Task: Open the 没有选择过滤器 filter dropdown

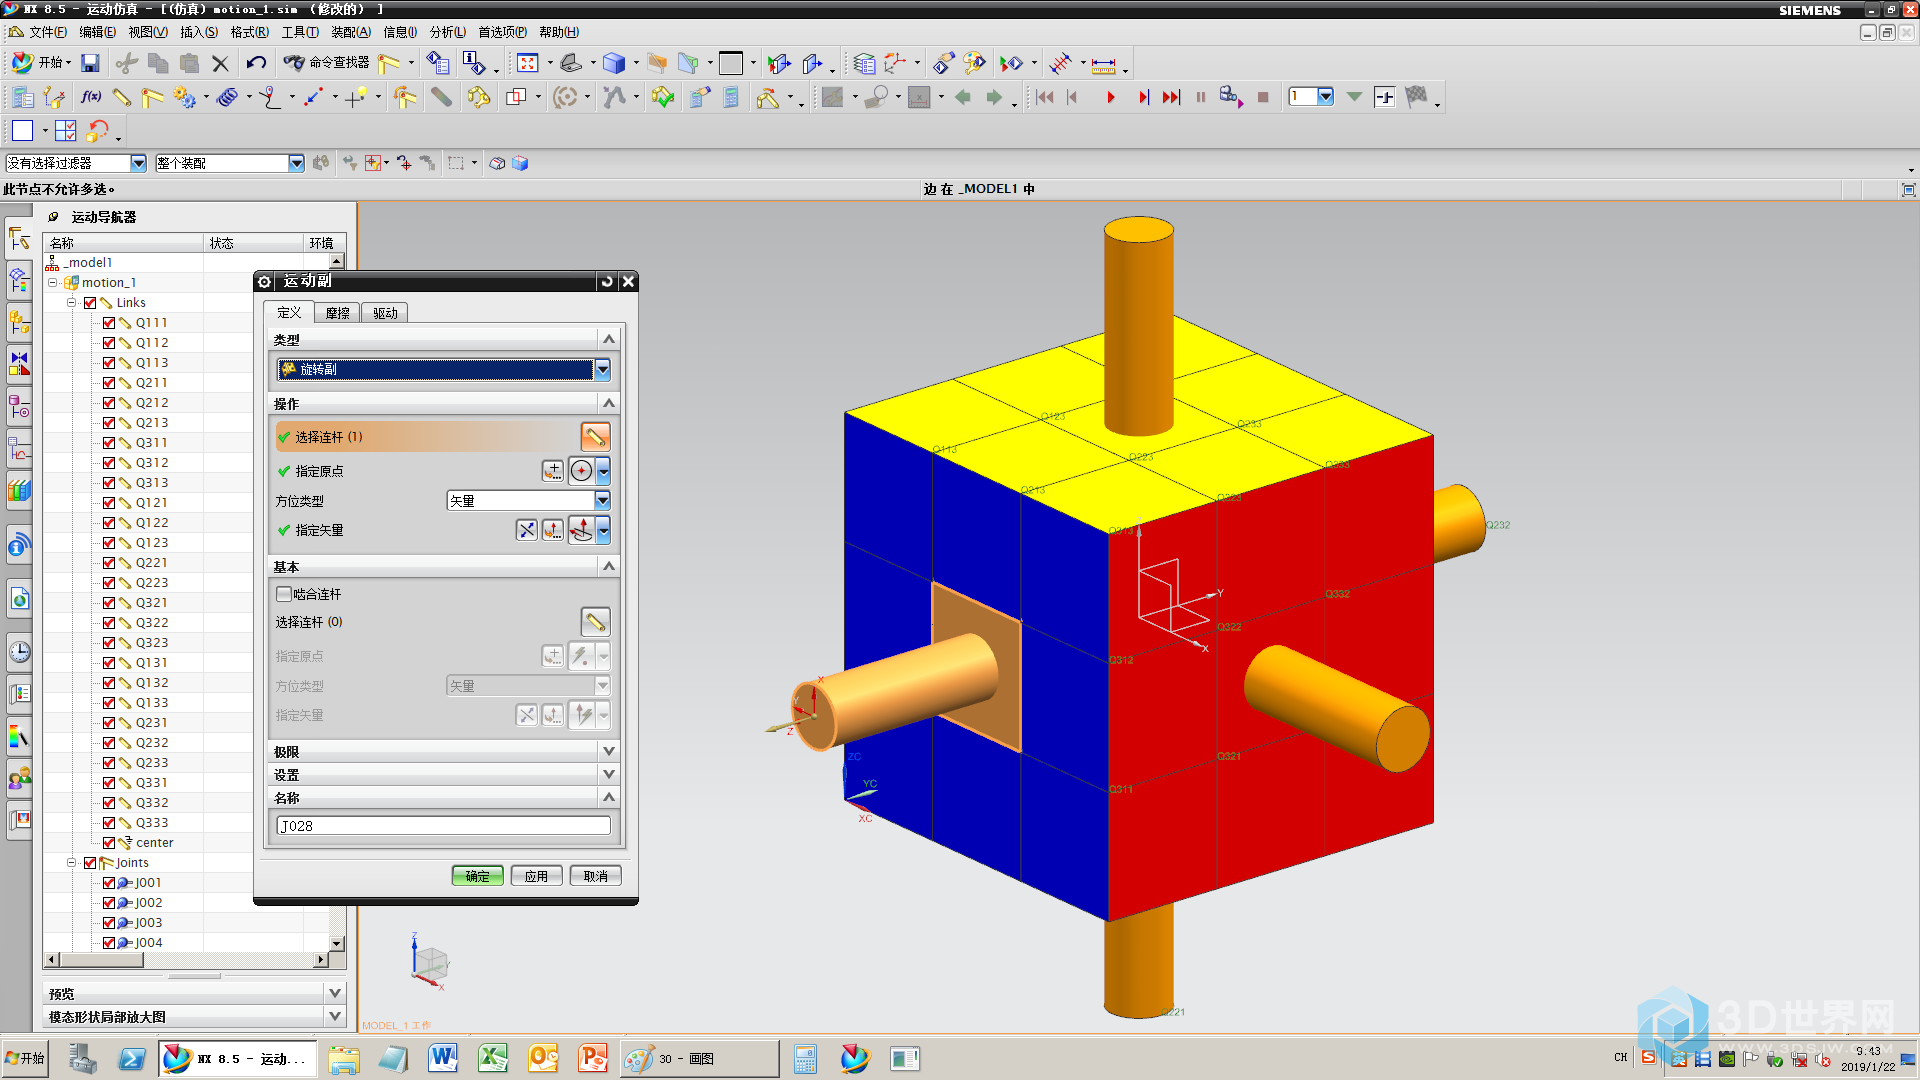Action: [x=138, y=163]
